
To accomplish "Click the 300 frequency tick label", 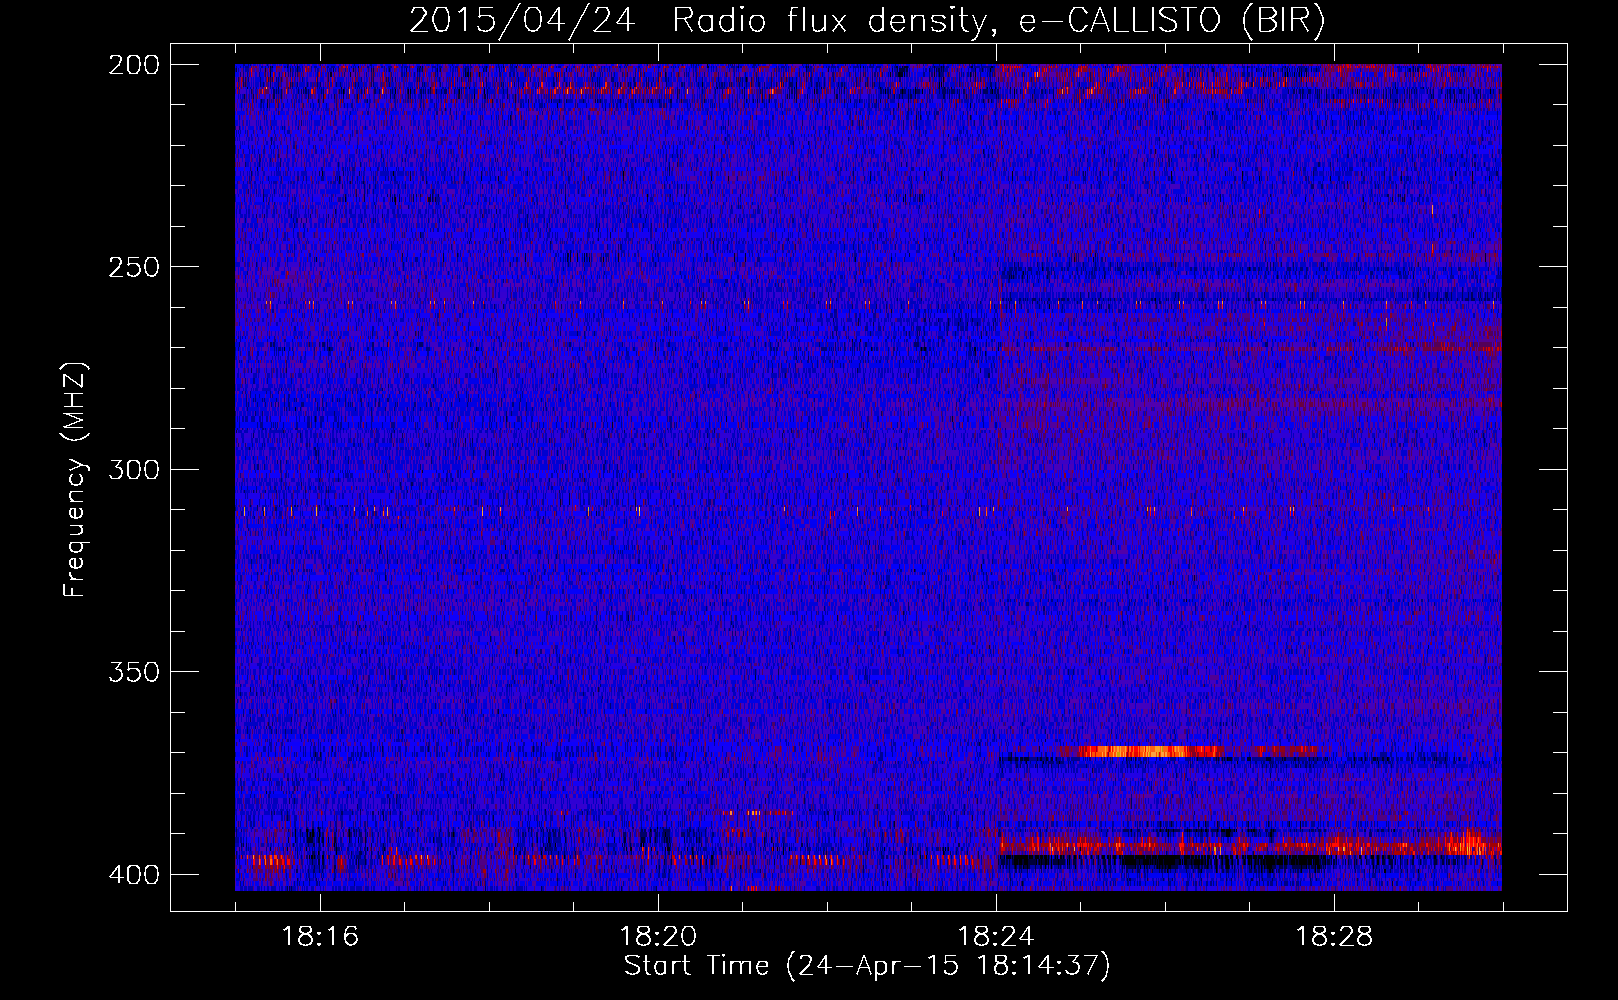I will [133, 469].
